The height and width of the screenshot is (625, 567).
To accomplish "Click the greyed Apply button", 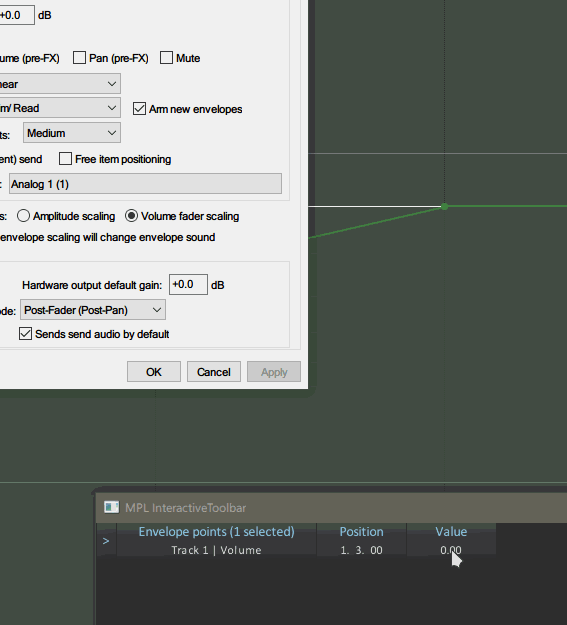I will pos(274,371).
